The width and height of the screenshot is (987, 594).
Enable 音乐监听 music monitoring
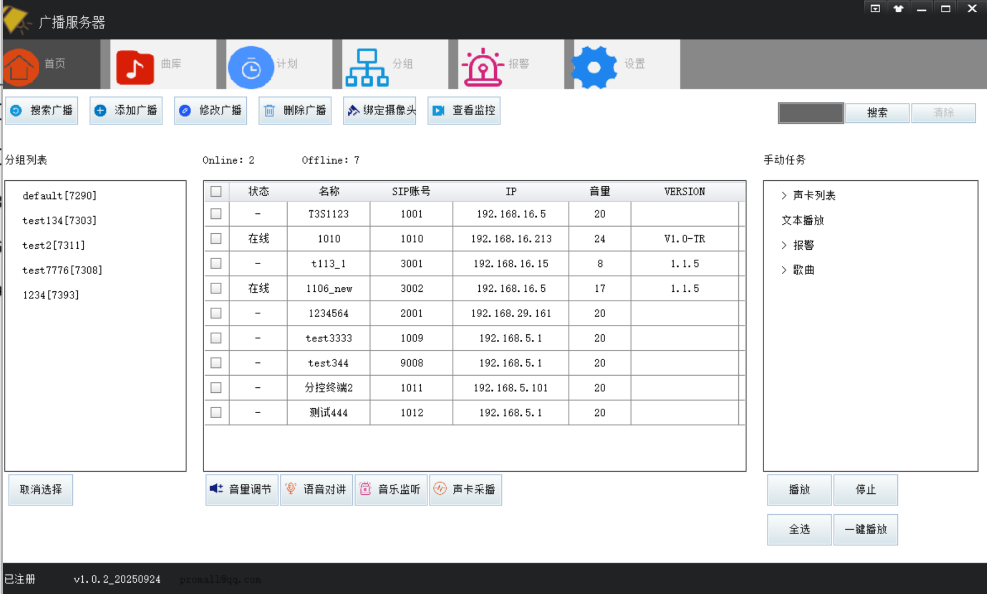point(391,489)
